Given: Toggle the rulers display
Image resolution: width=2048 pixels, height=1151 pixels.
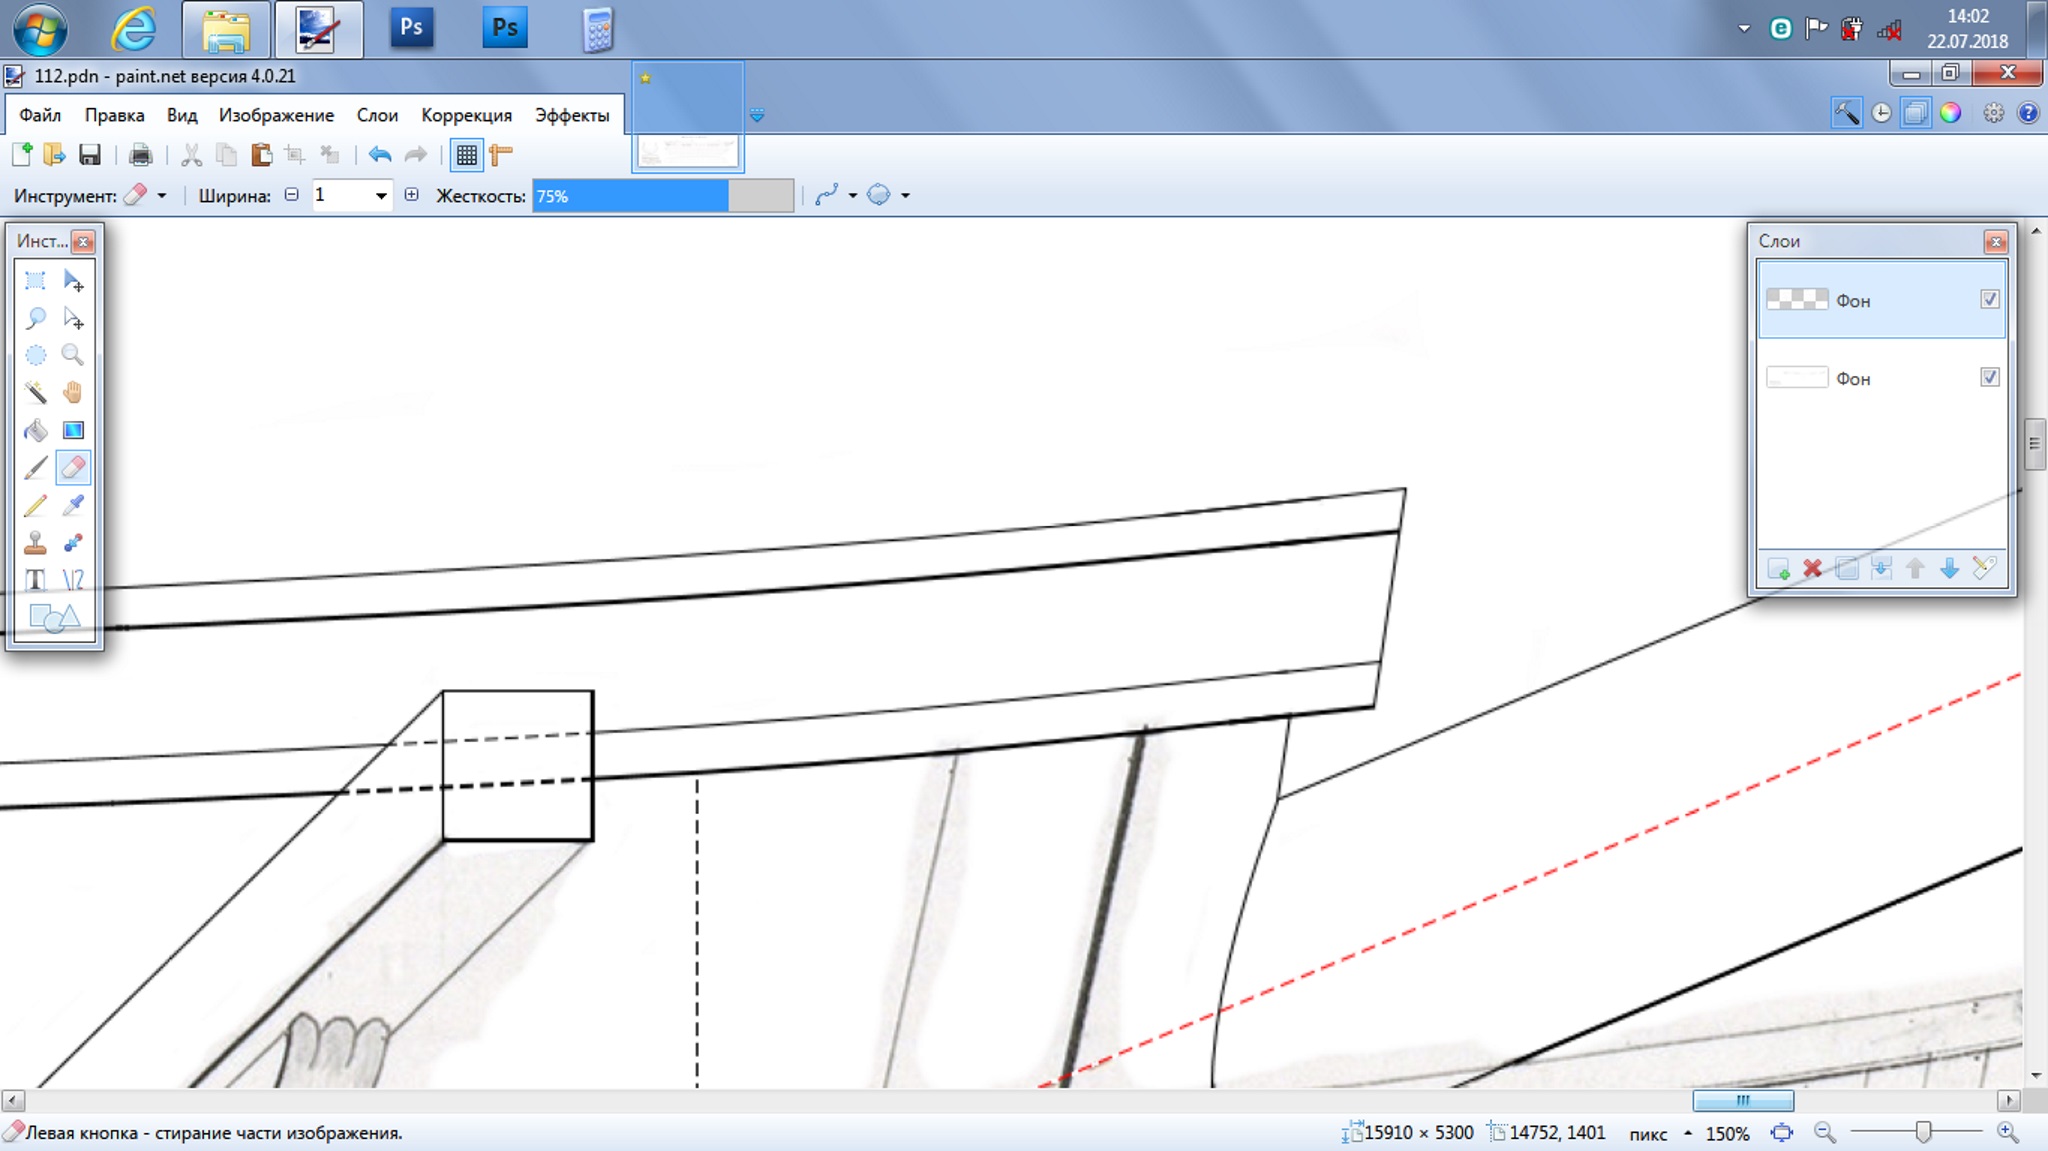Looking at the screenshot, I should (501, 154).
